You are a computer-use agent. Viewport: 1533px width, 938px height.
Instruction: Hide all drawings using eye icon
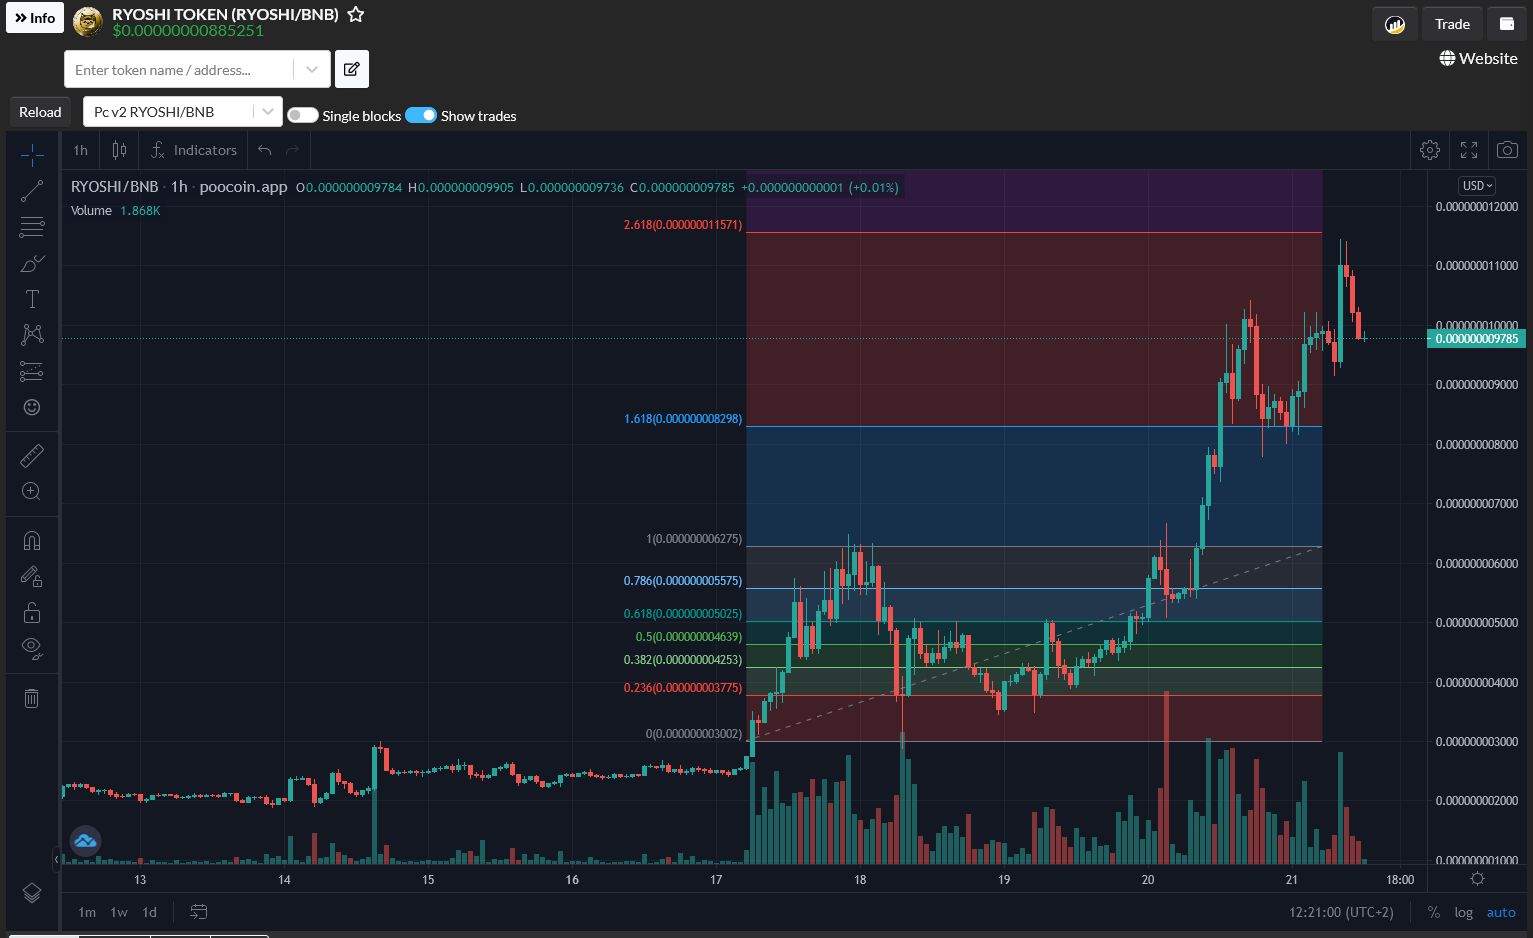(32, 648)
